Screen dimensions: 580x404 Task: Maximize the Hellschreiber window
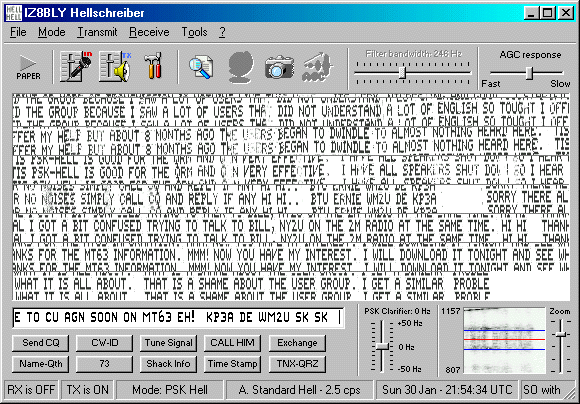[x=547, y=13]
